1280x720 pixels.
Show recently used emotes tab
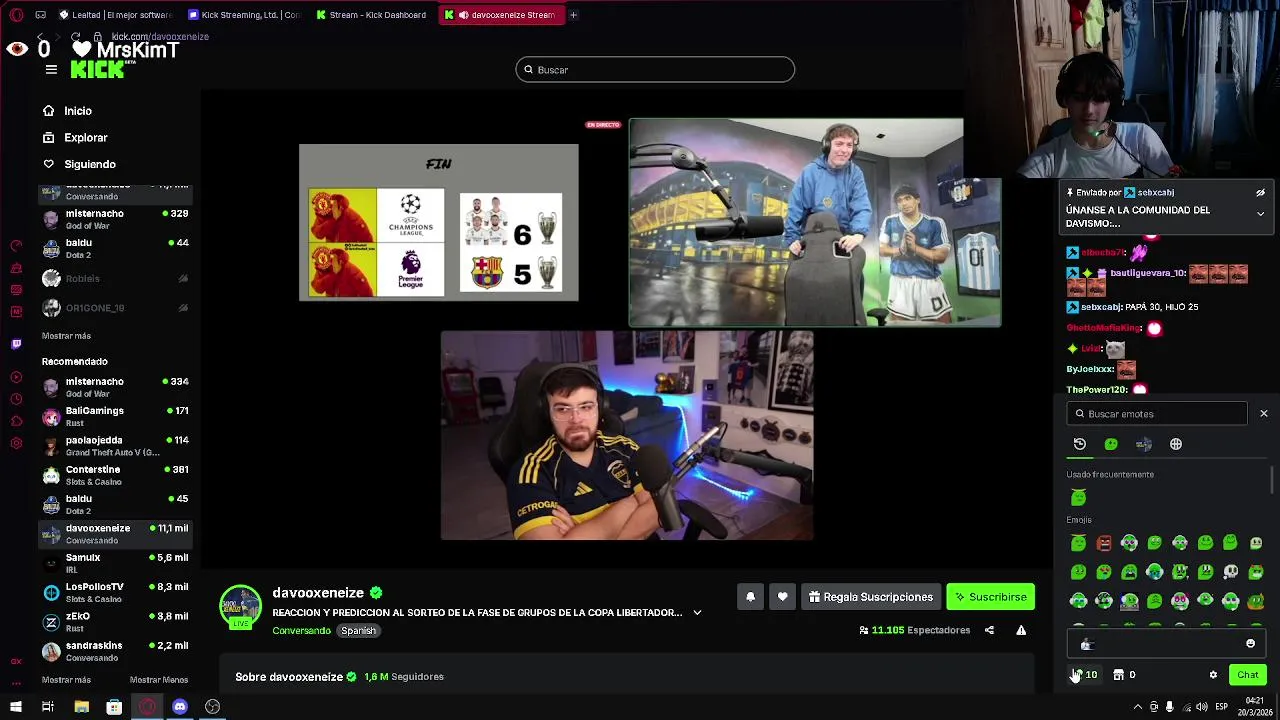tap(1080, 444)
